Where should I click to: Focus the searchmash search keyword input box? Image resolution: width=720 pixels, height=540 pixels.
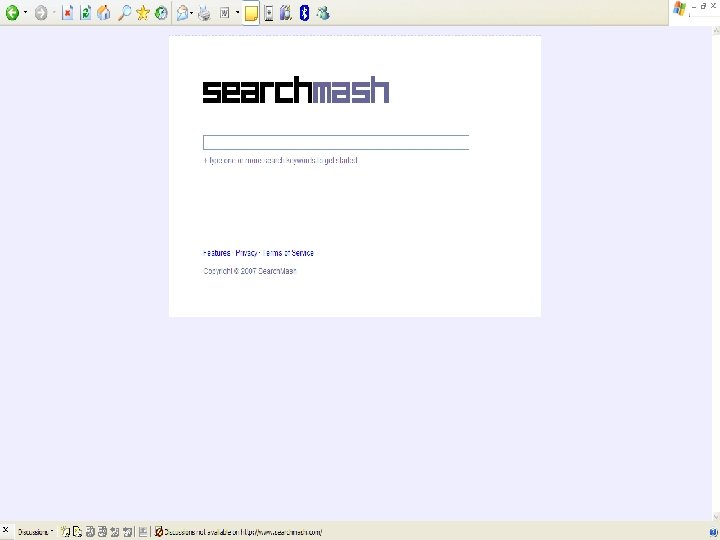point(336,142)
